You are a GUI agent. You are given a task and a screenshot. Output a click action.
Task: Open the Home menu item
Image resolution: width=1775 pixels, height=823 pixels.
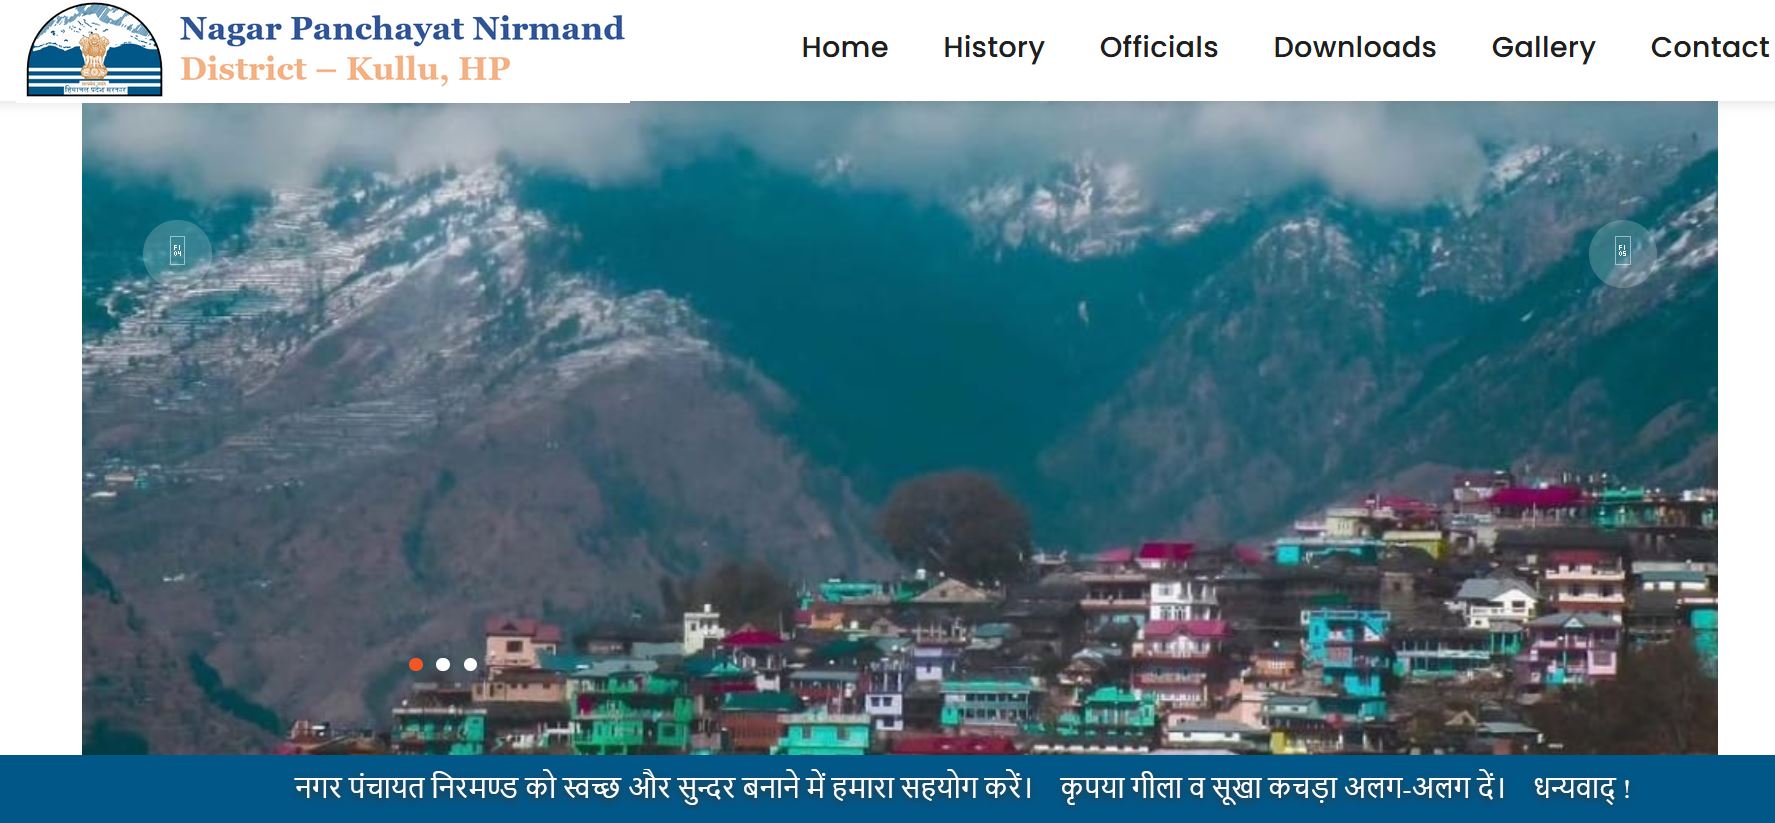[x=845, y=47]
